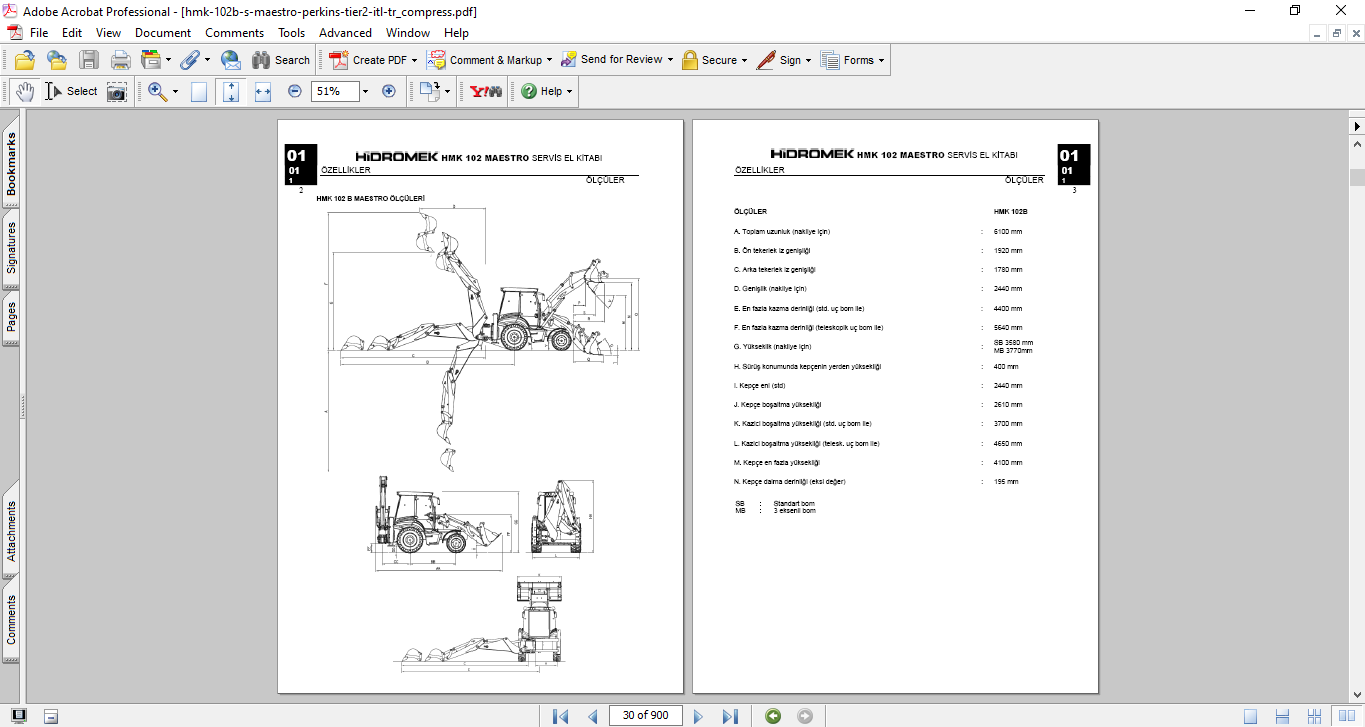Activate the Snapshot camera tool
The height and width of the screenshot is (727, 1365).
click(x=117, y=91)
